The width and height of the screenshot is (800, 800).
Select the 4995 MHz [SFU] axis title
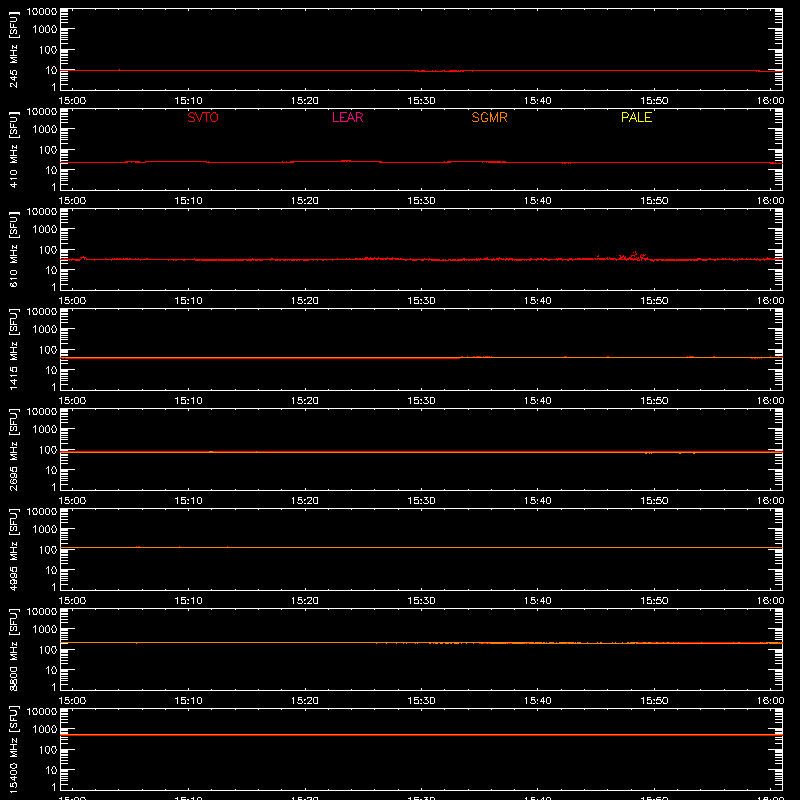click(x=13, y=549)
